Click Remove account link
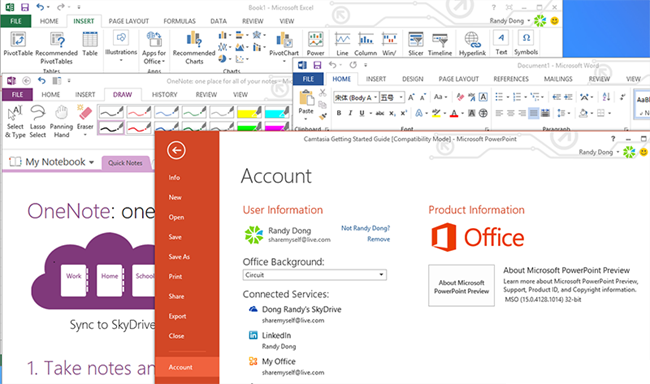This screenshot has height=384, width=650. click(x=378, y=239)
